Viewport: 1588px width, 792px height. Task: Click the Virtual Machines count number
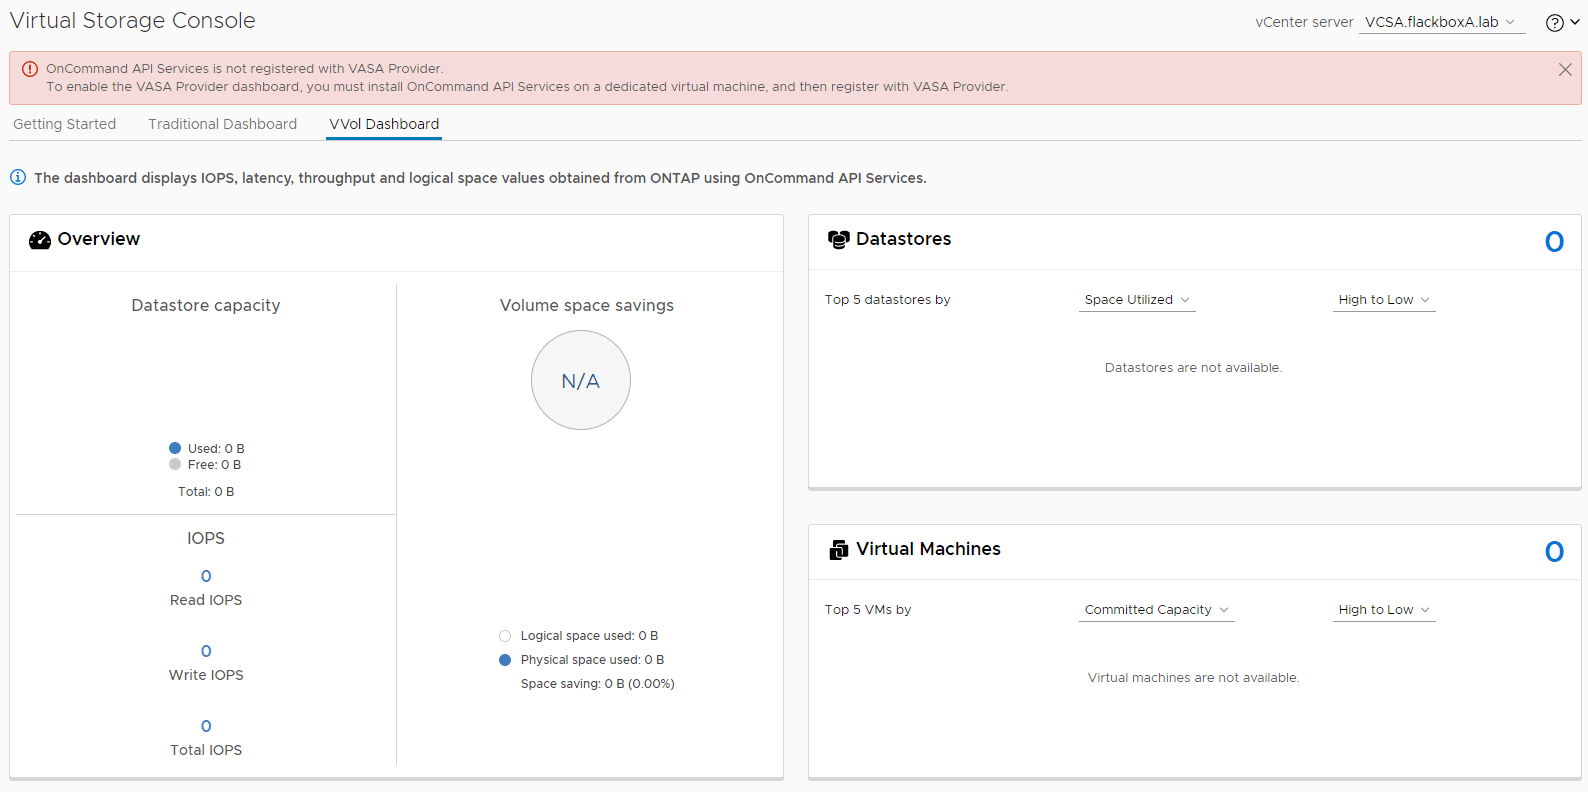pos(1554,551)
